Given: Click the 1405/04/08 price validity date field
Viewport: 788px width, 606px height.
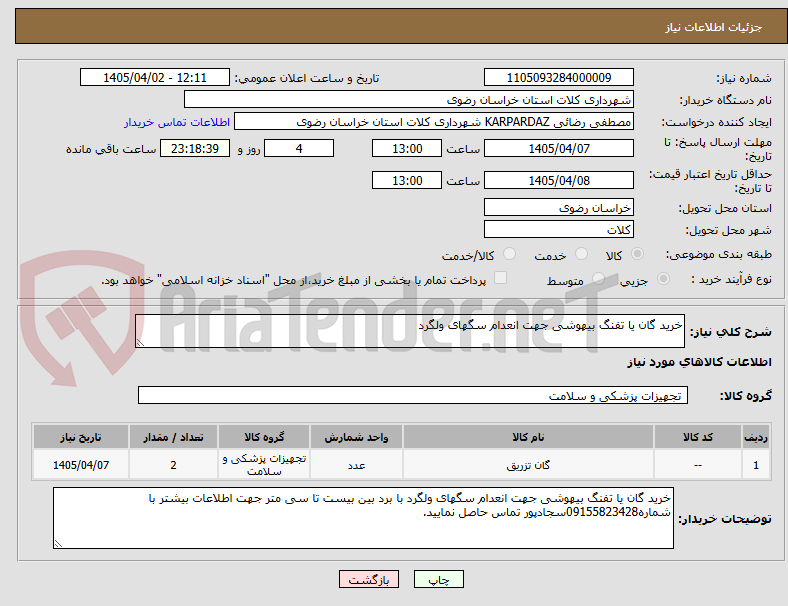Looking at the screenshot, I should coord(558,180).
